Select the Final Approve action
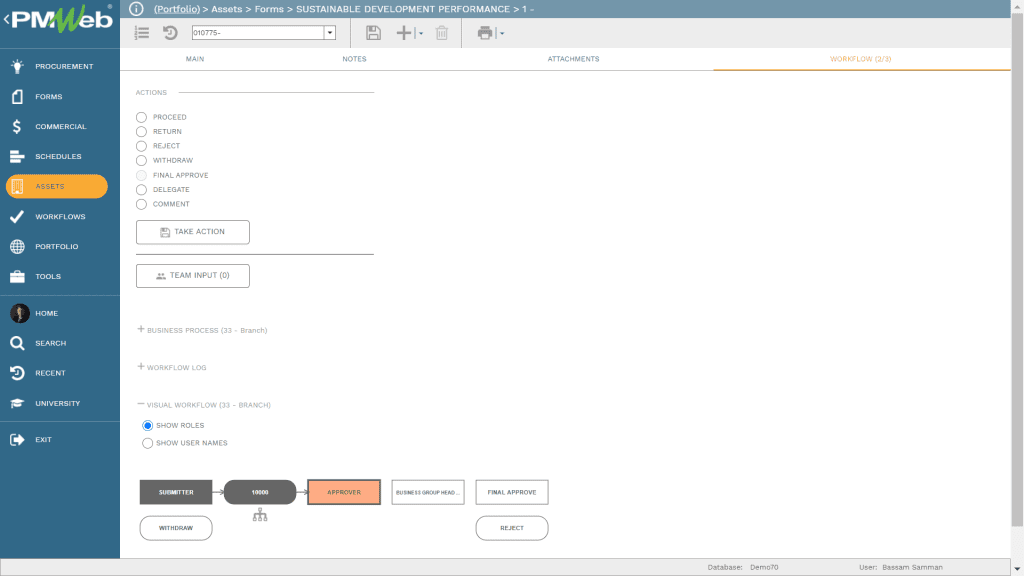This screenshot has height=576, width=1024. pyautogui.click(x=141, y=175)
